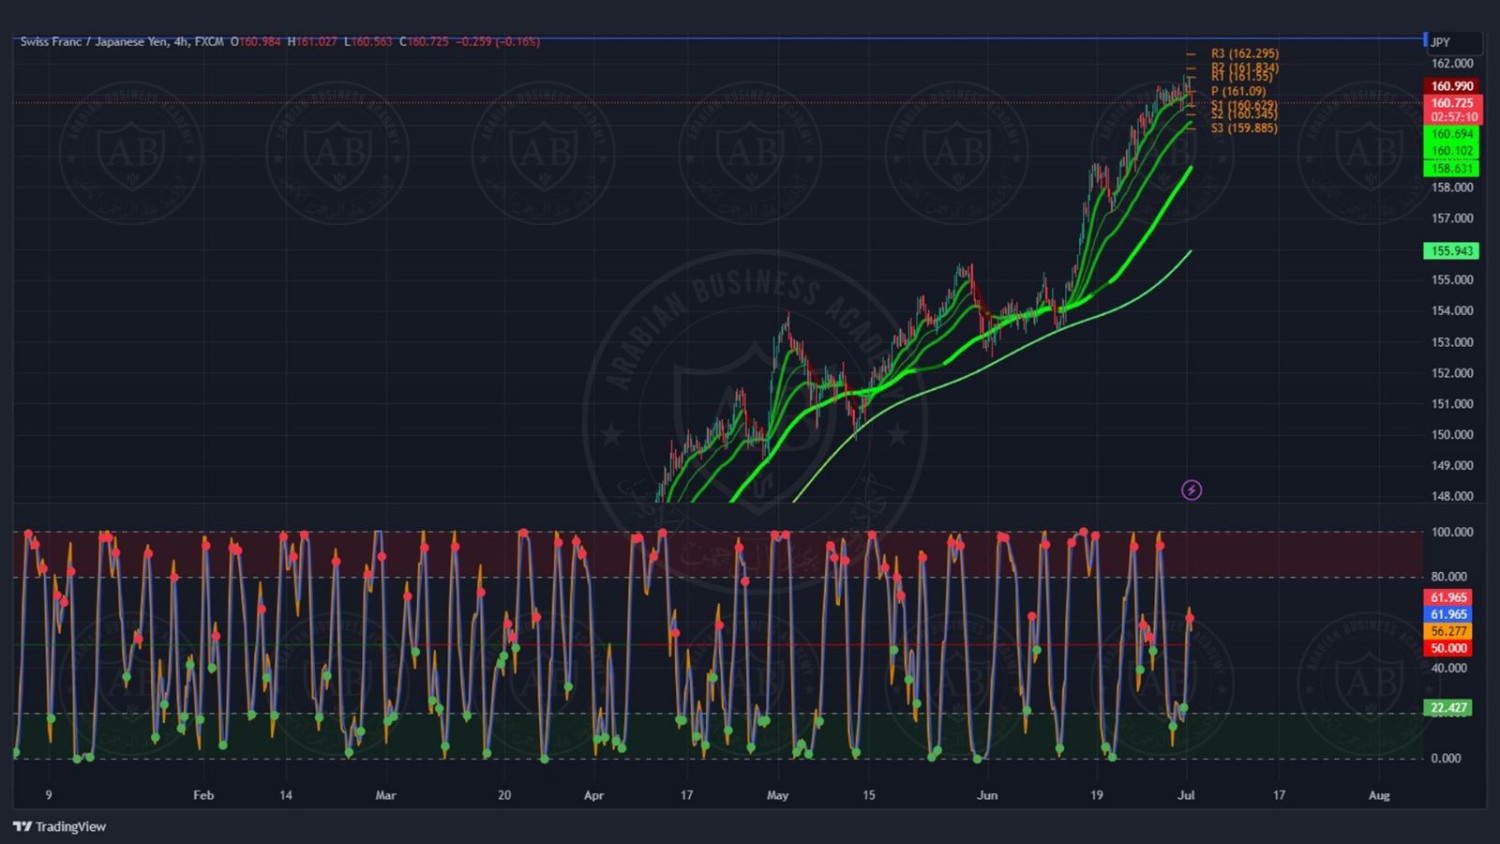The width and height of the screenshot is (1500, 844).
Task: Click the orange 56.277 indicator value label
Action: (1448, 631)
